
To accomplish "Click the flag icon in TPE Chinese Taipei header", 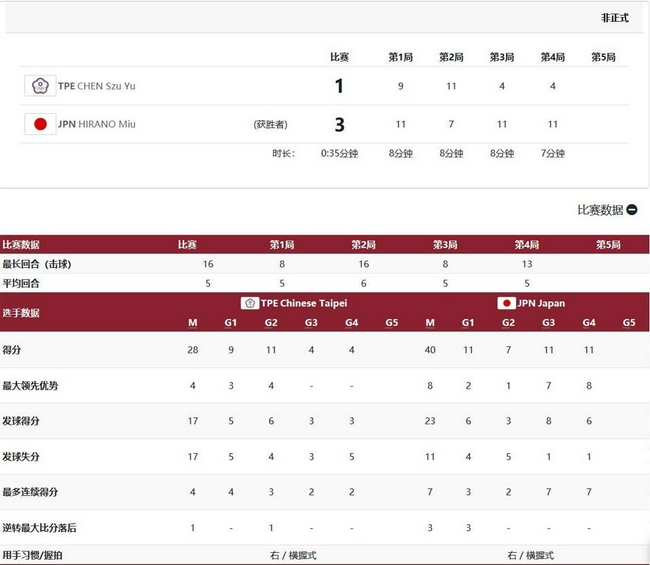I will click(250, 303).
